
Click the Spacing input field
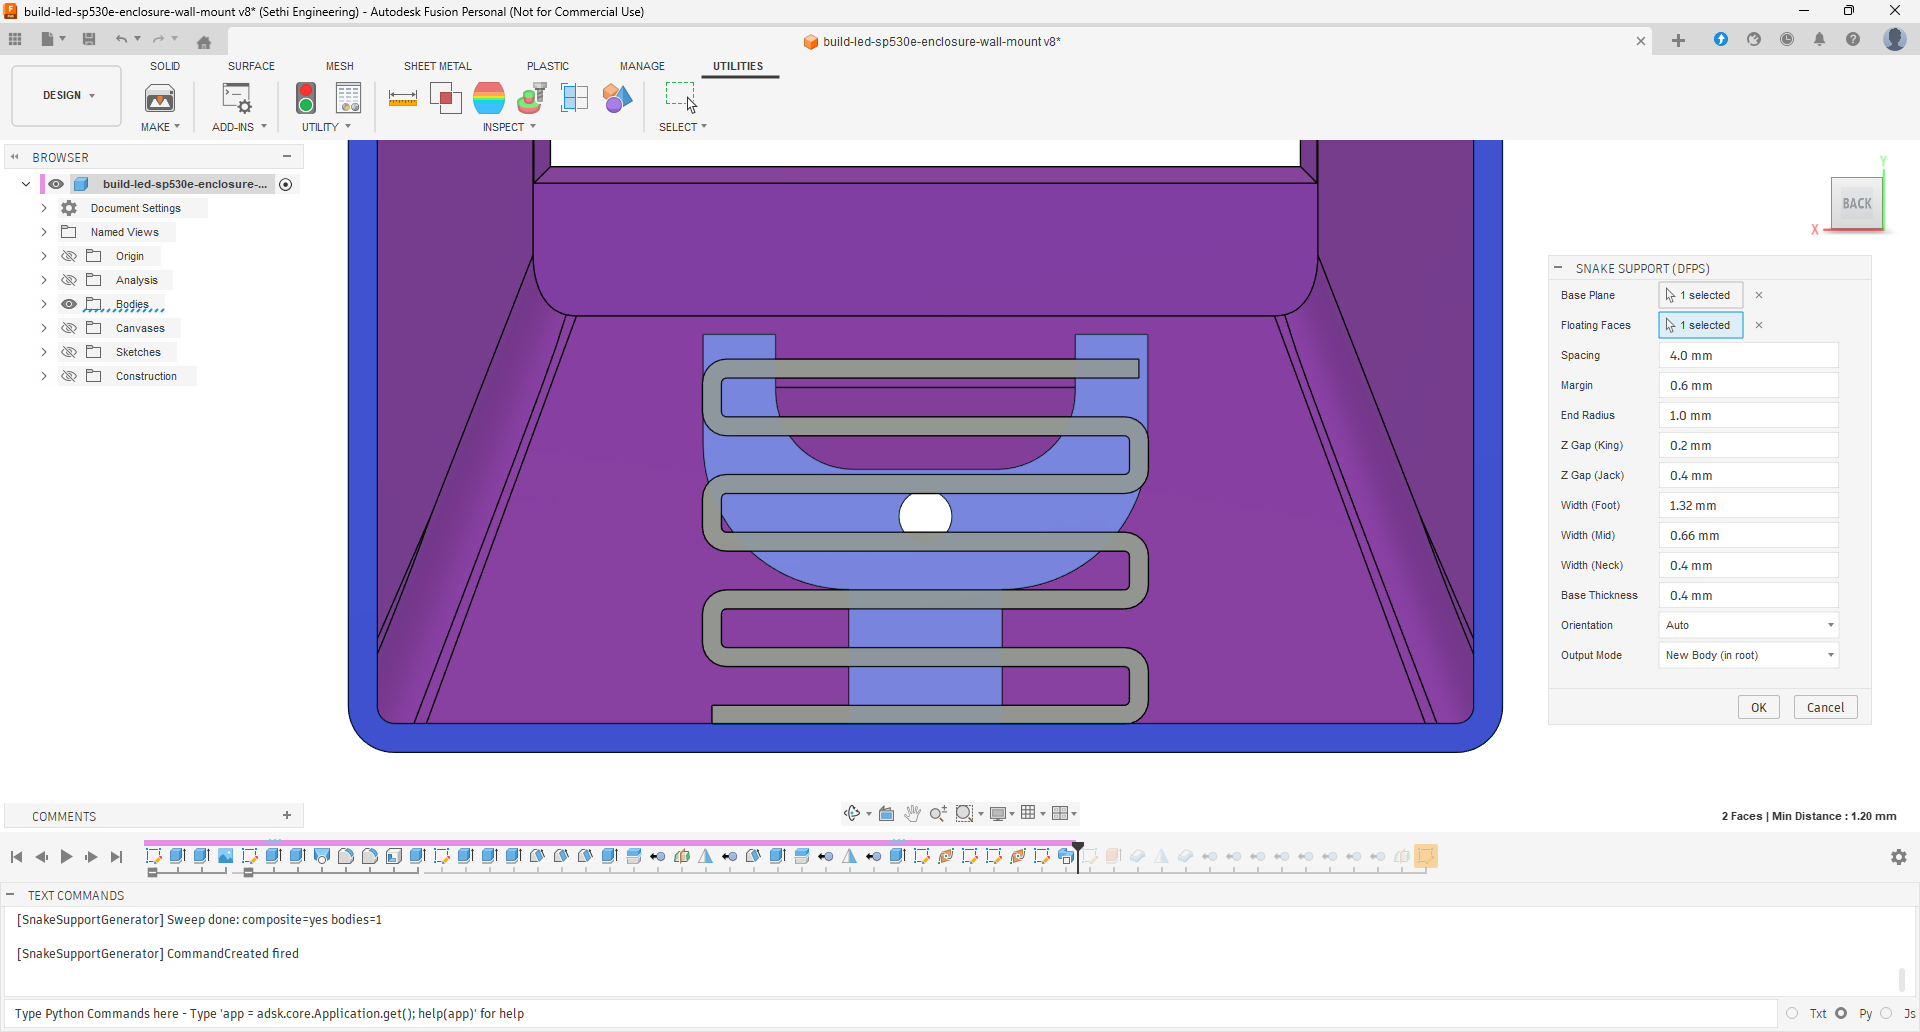(x=1748, y=355)
